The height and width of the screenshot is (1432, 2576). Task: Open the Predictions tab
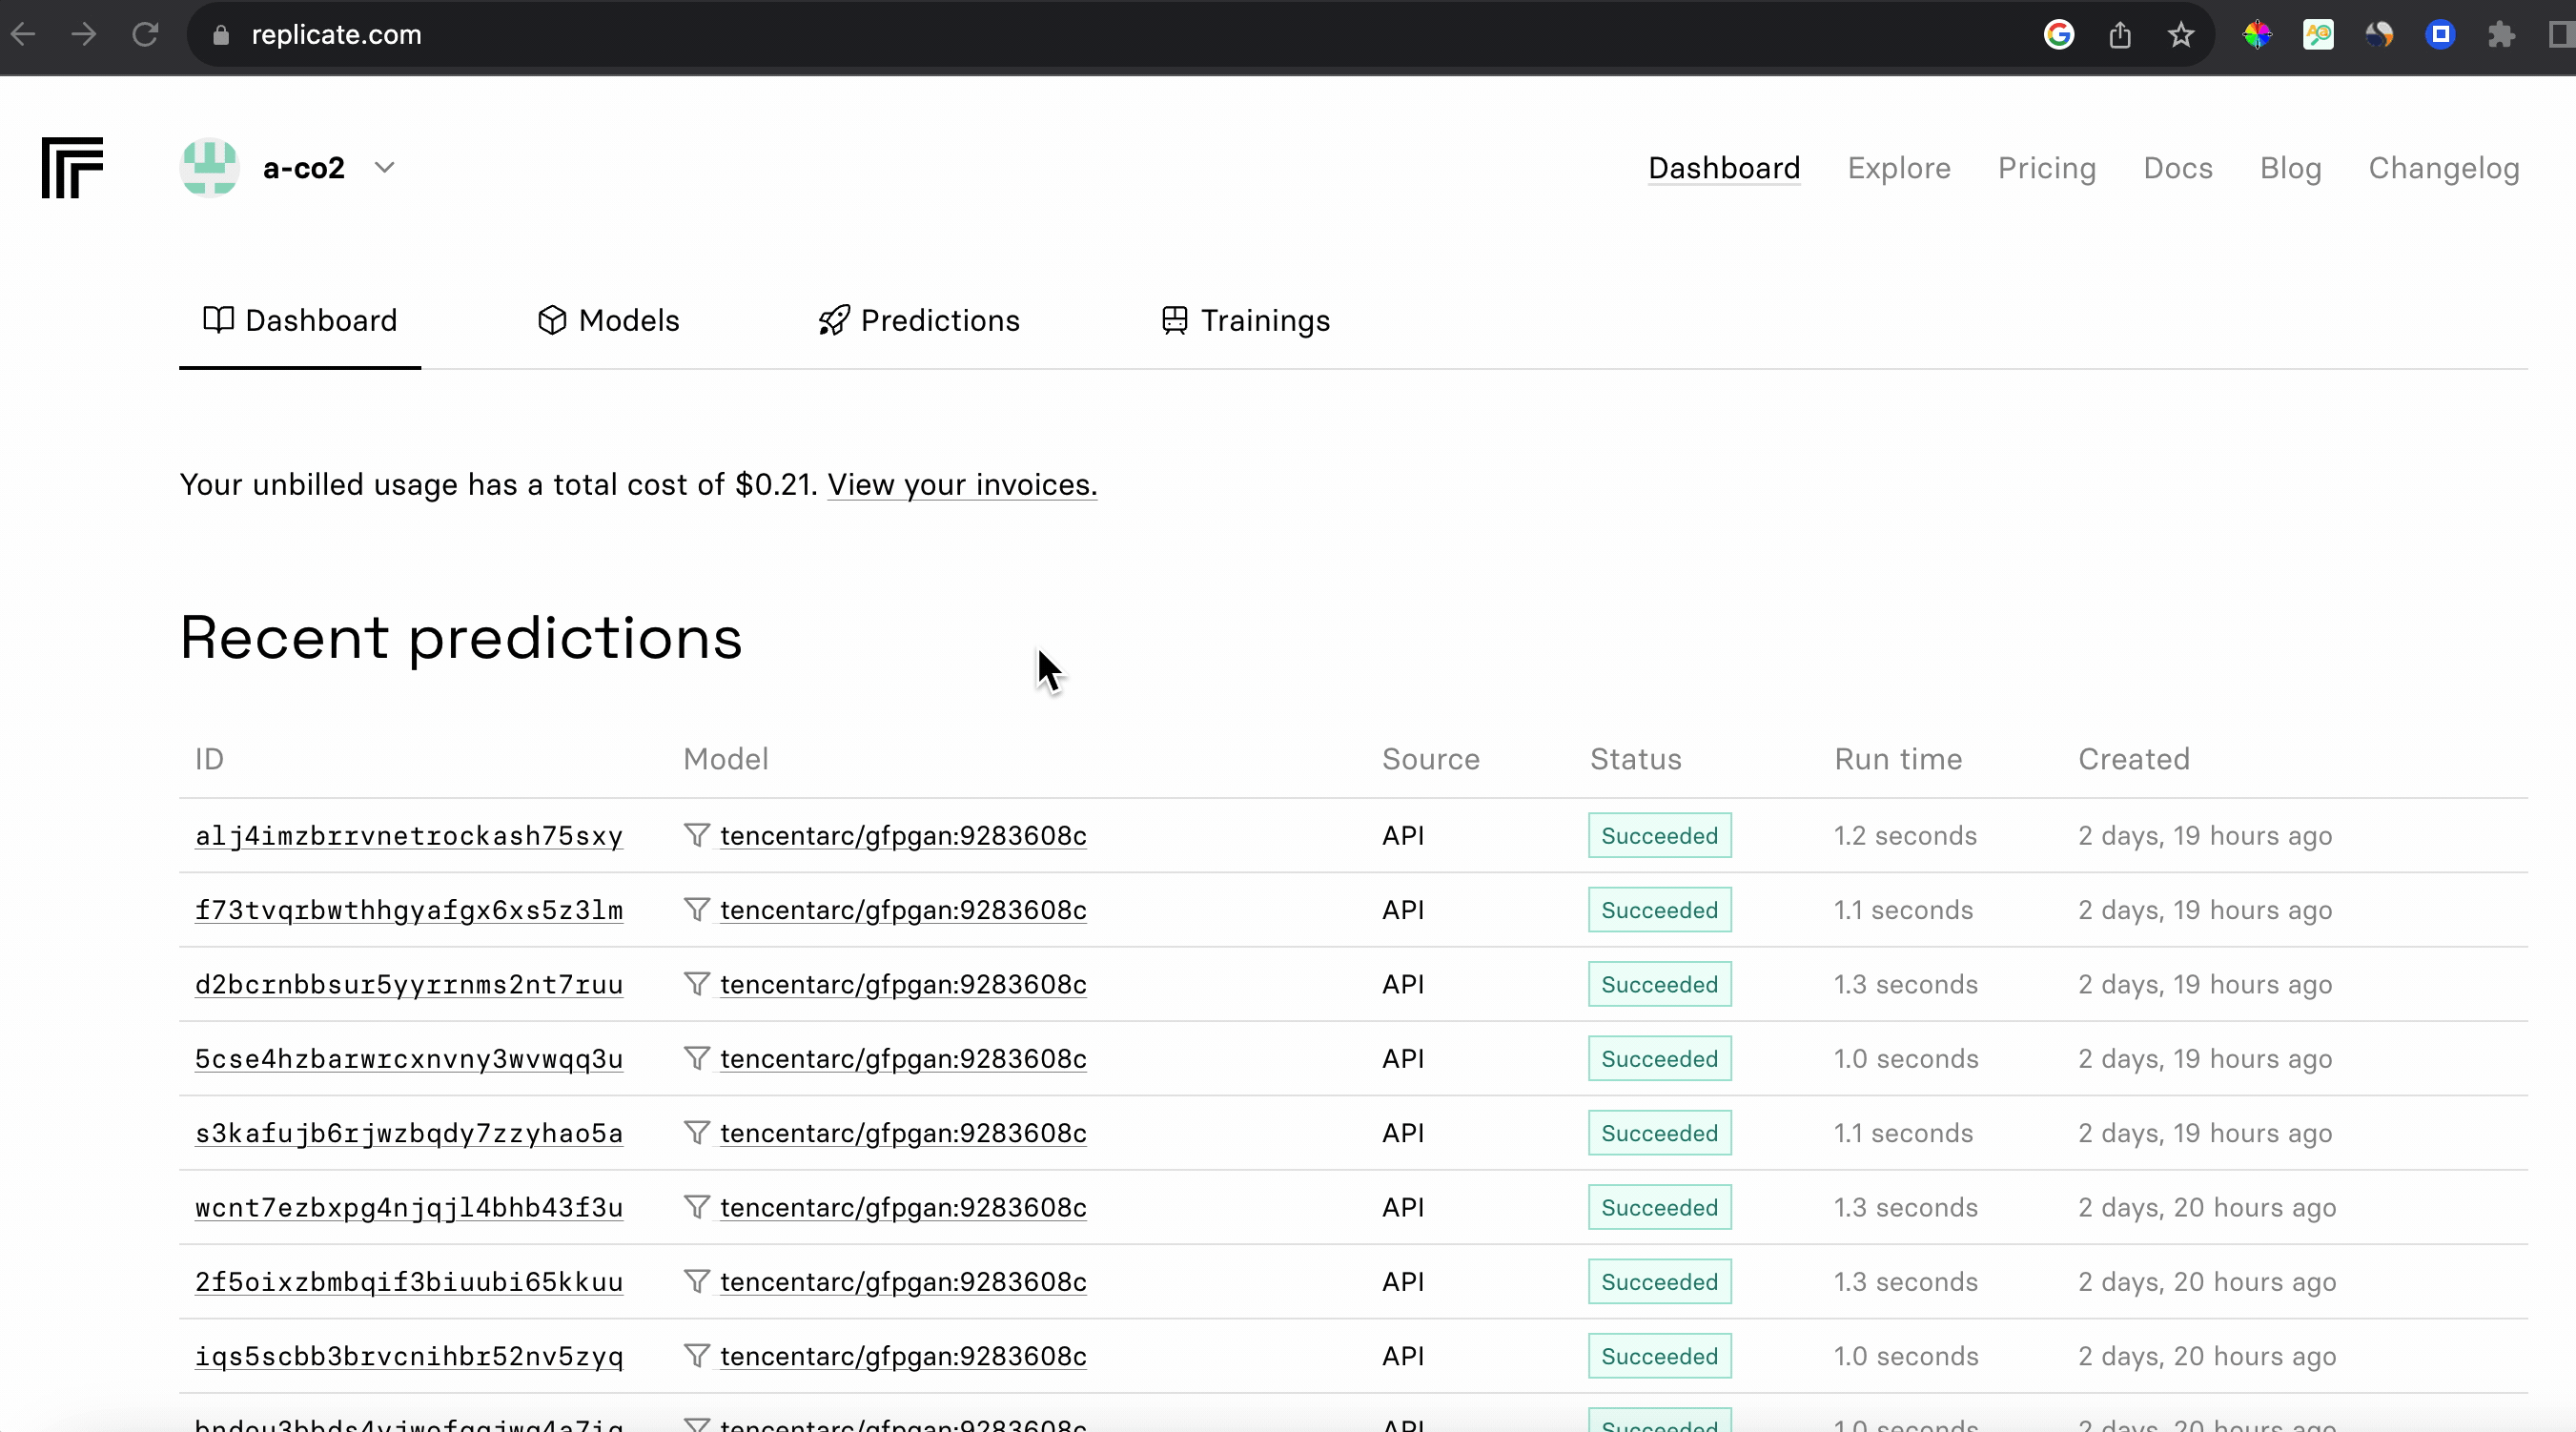coord(919,320)
